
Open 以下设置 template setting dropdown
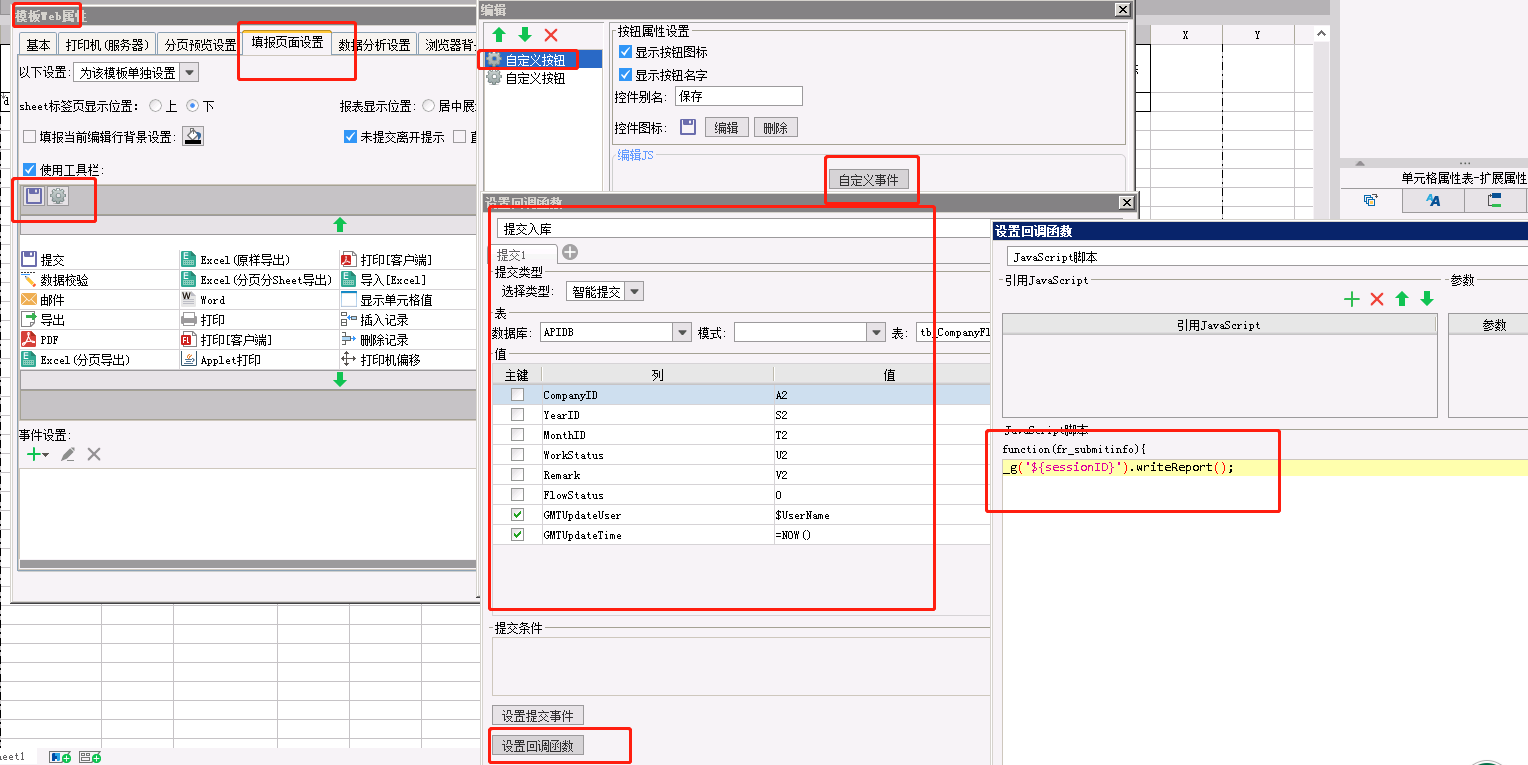[x=189, y=72]
